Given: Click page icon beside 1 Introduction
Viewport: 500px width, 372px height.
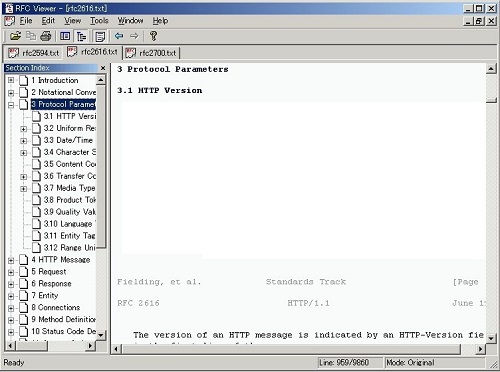Looking at the screenshot, I should pyautogui.click(x=23, y=80).
